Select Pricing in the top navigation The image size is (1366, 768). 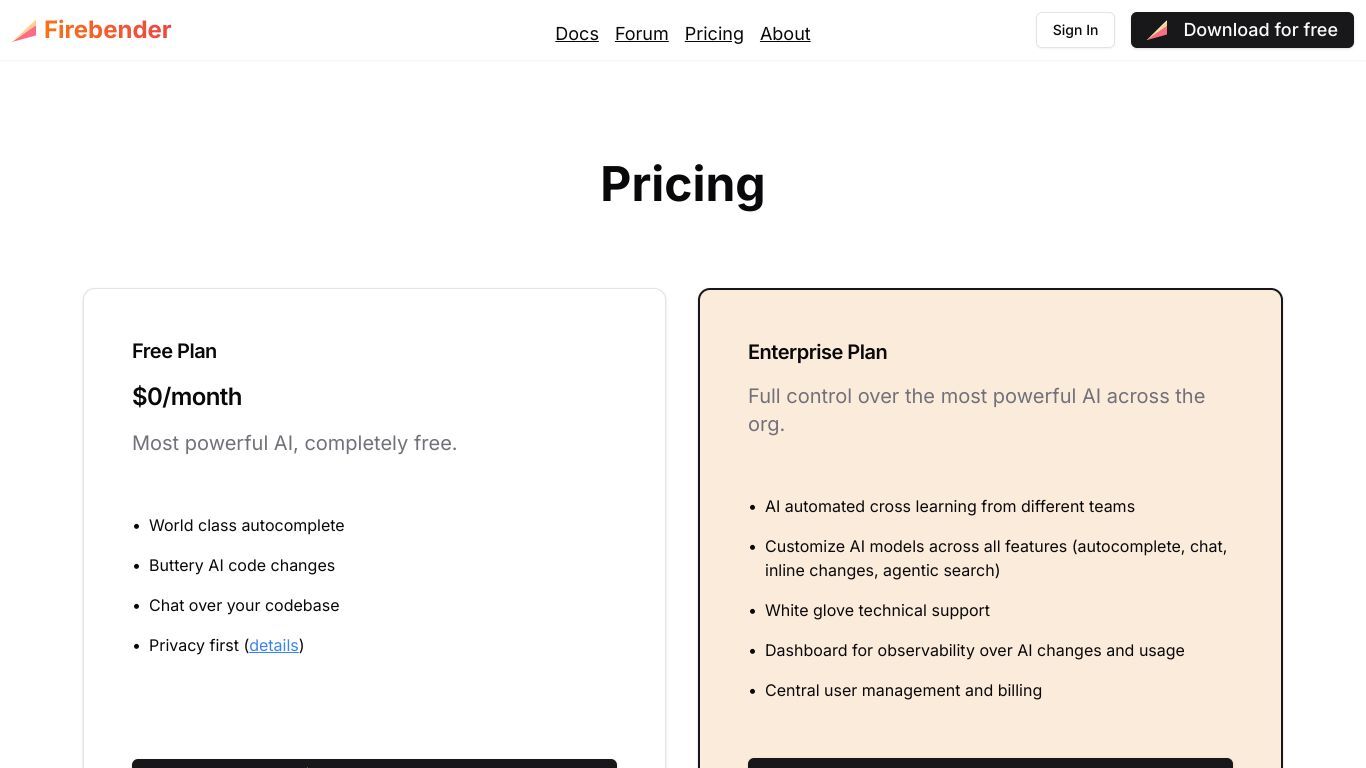[714, 34]
